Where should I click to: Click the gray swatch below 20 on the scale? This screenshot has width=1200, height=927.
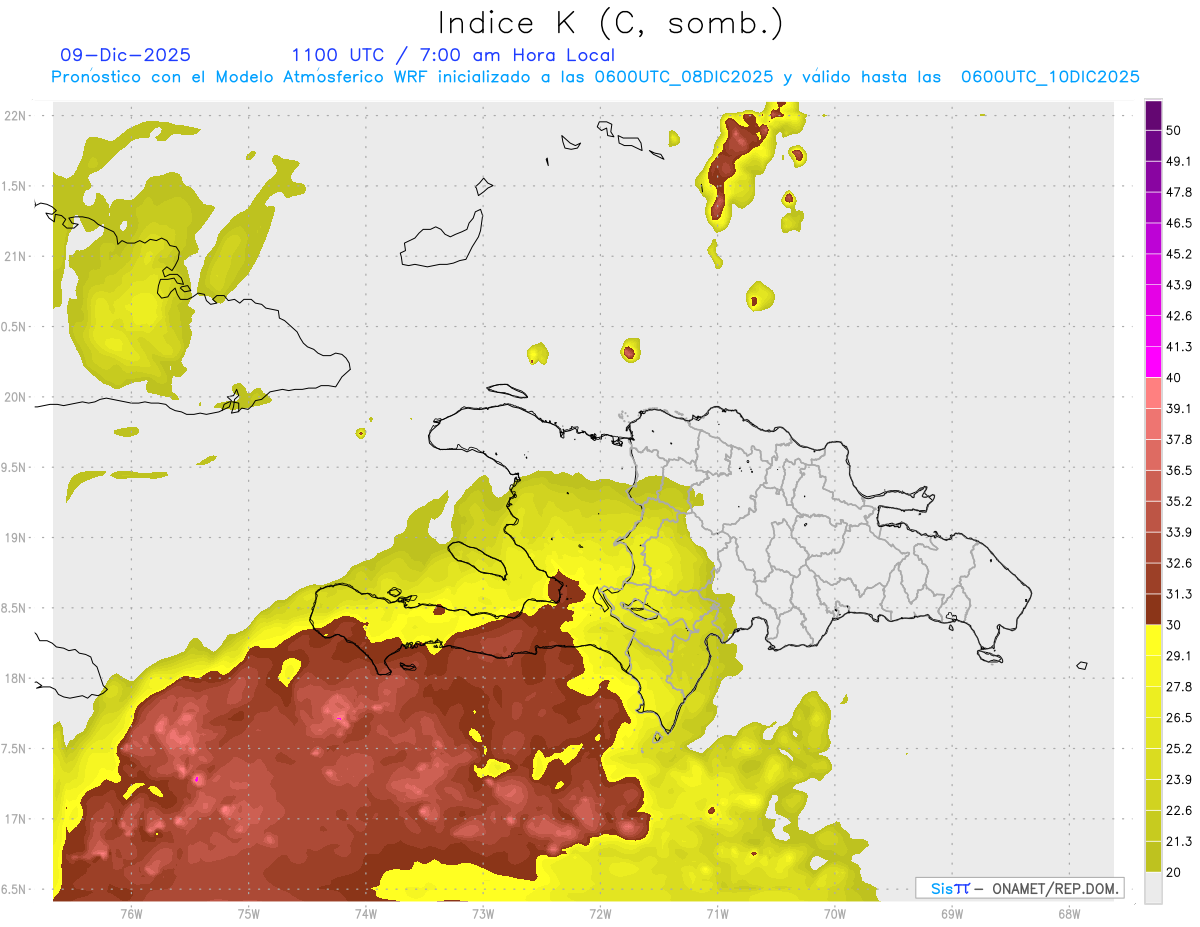click(x=1153, y=888)
